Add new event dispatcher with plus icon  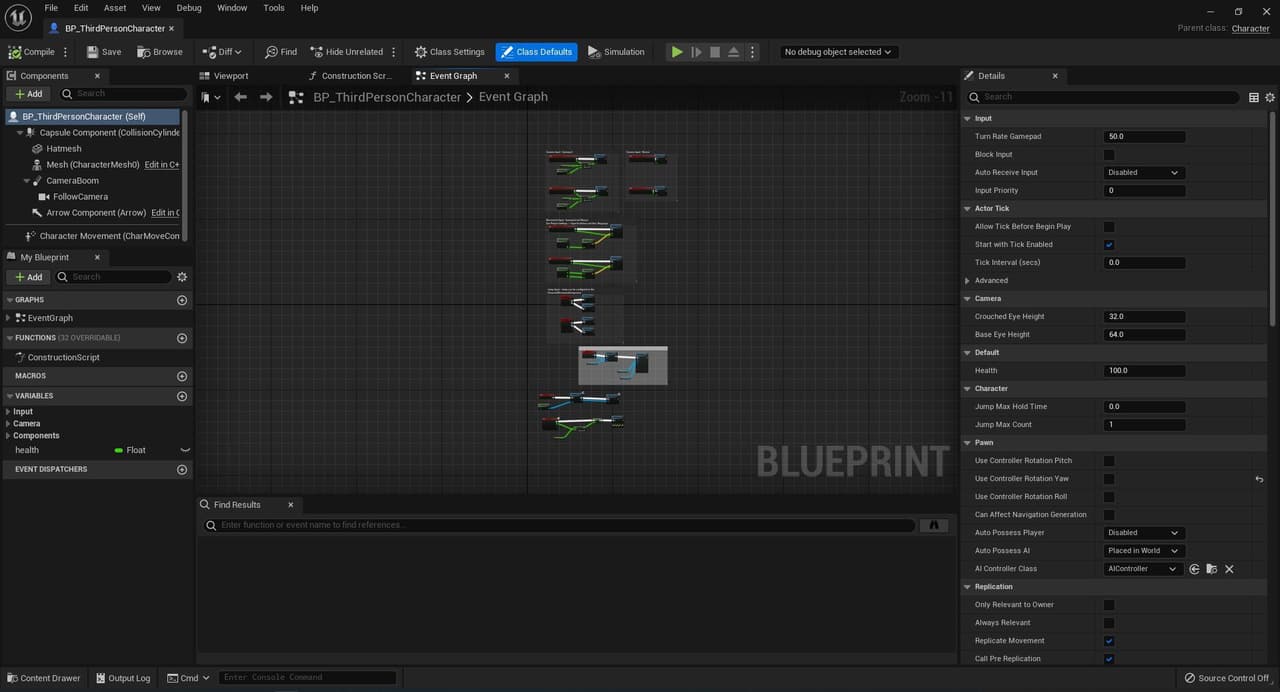[x=182, y=470]
